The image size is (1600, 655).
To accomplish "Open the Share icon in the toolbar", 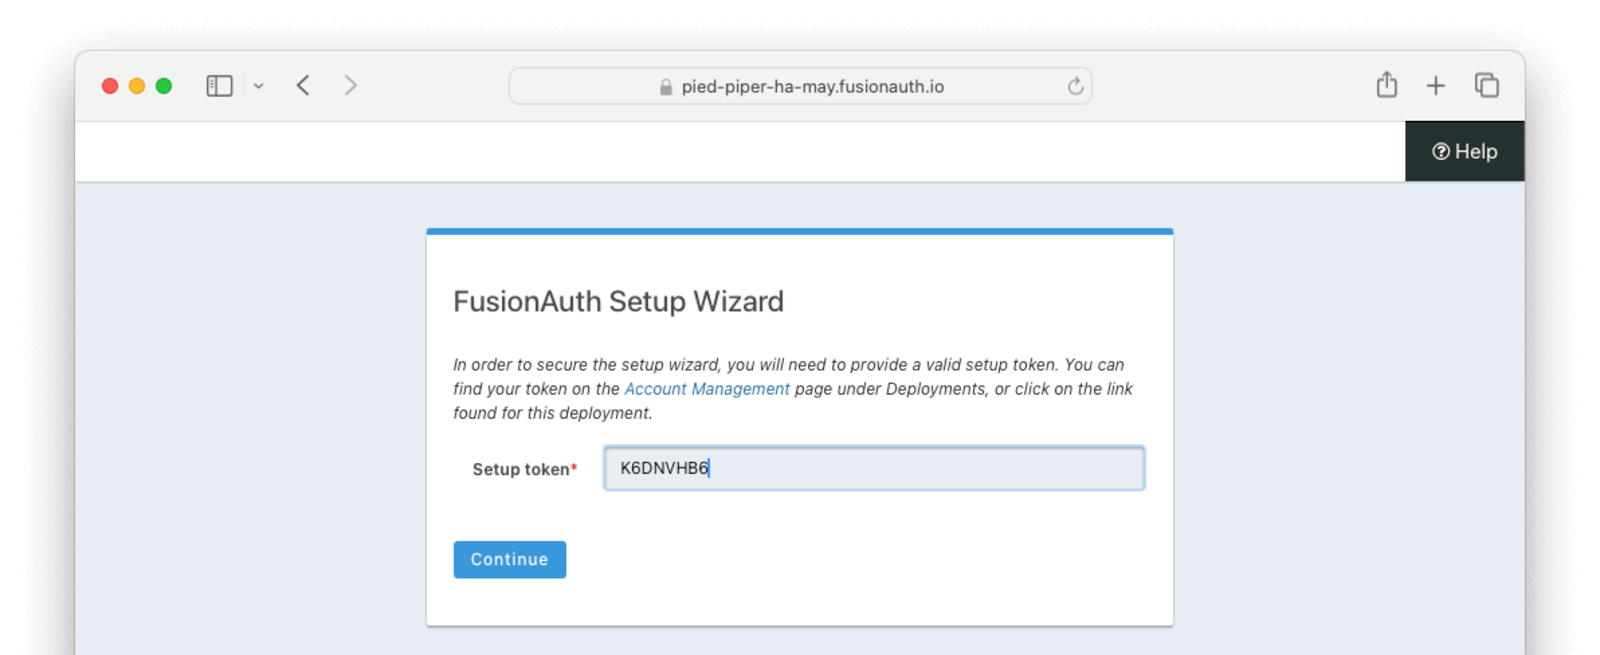I will point(1386,85).
